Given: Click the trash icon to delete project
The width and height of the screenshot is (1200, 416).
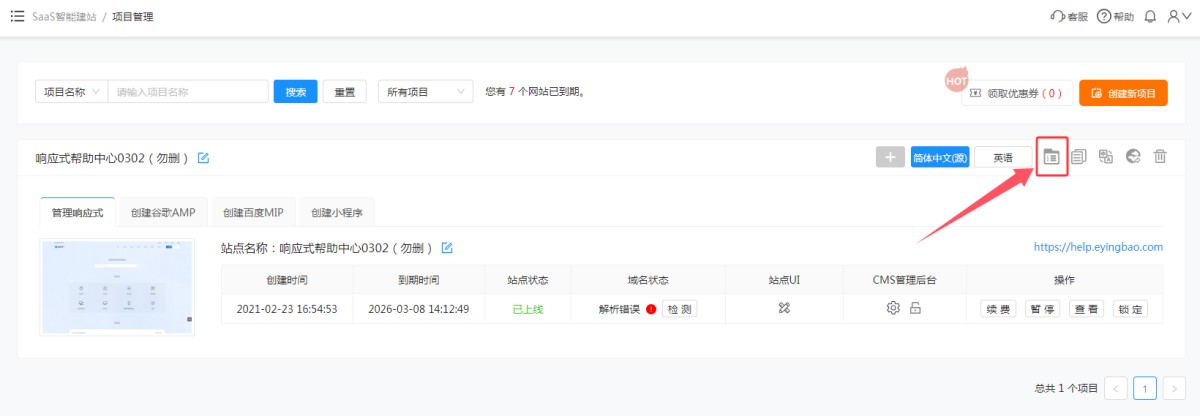Looking at the screenshot, I should point(1160,157).
